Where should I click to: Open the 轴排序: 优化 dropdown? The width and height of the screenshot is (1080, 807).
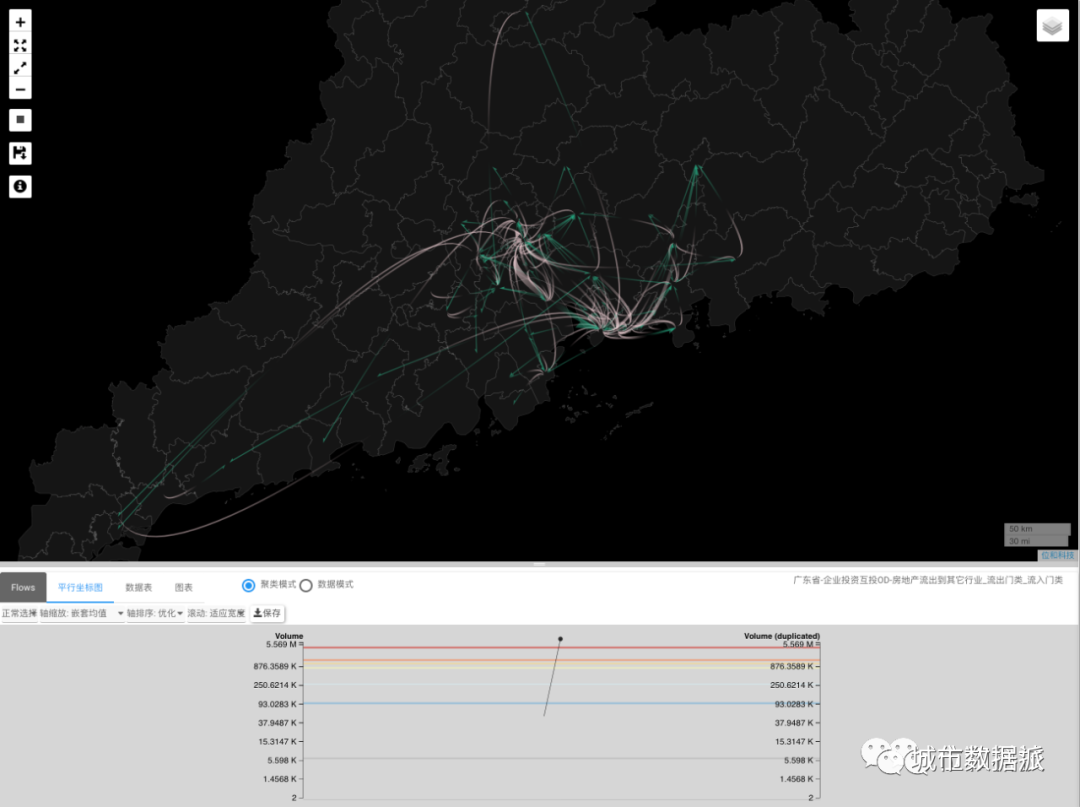coord(155,614)
